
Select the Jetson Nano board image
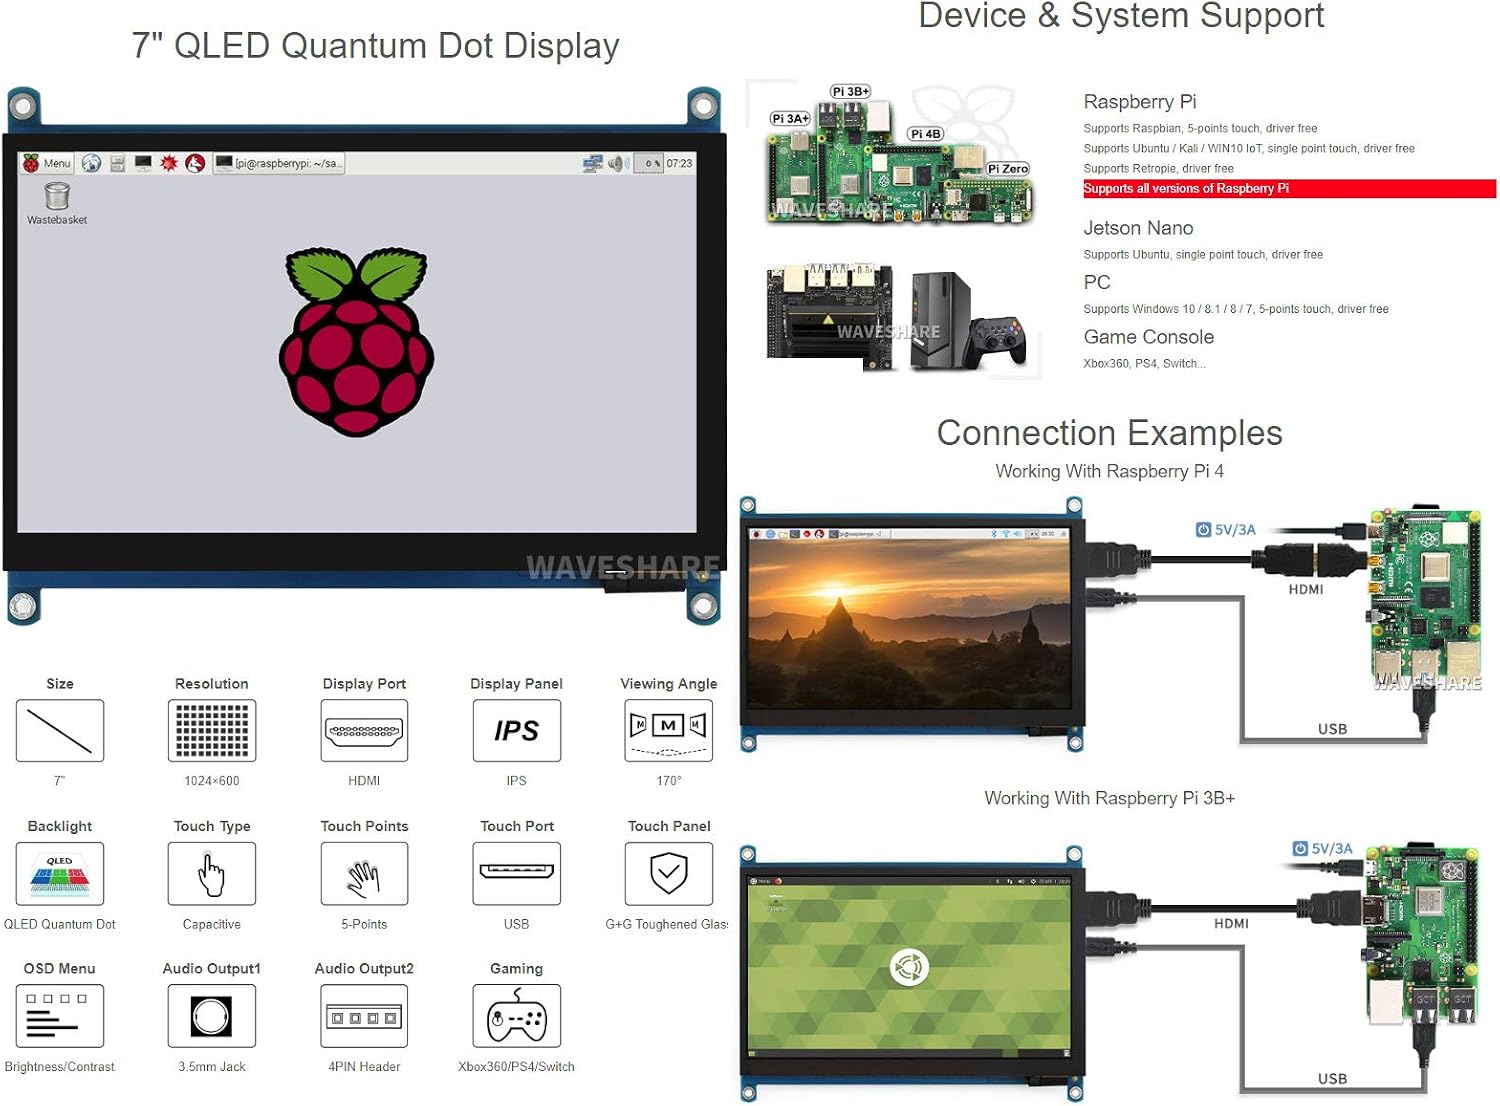click(830, 317)
